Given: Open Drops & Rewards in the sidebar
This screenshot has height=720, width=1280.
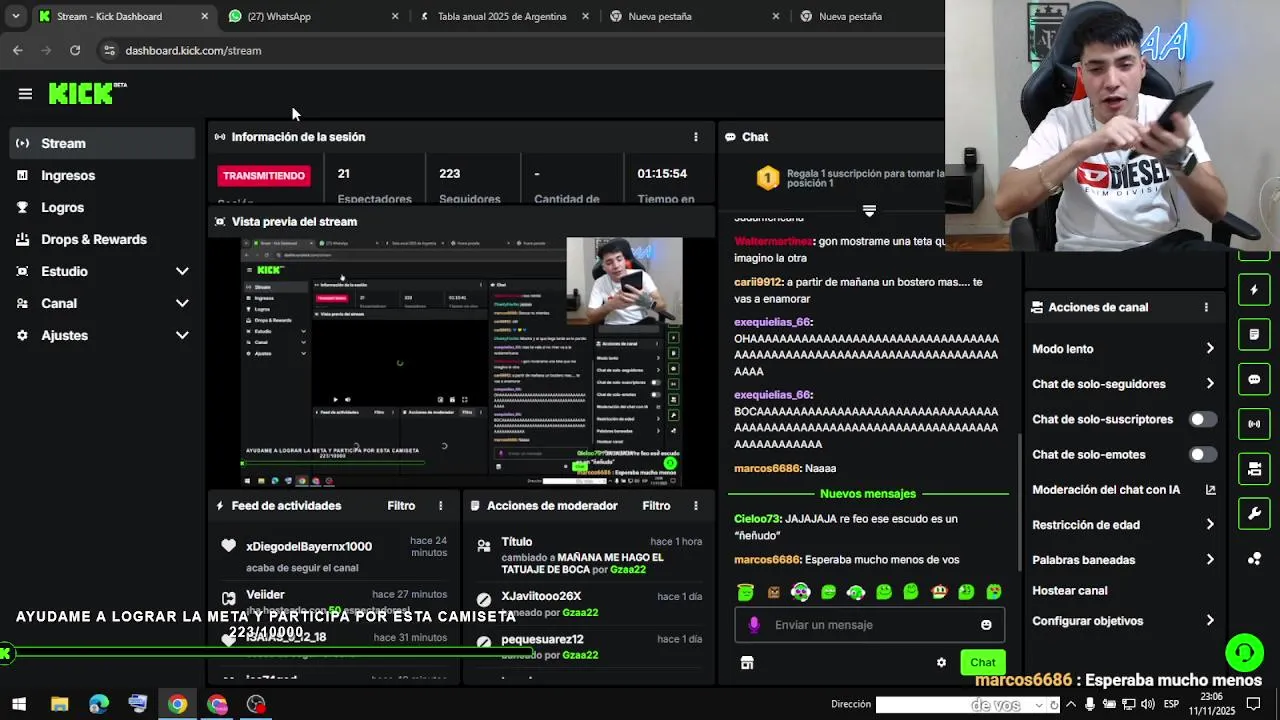Looking at the screenshot, I should [x=101, y=240].
